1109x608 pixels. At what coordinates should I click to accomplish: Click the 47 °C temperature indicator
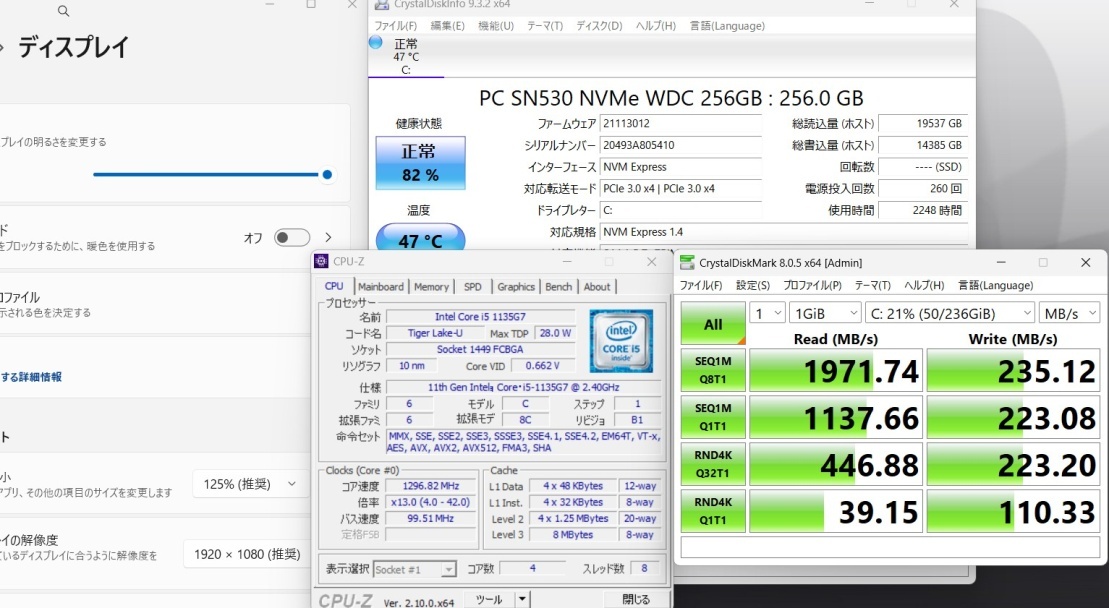pos(420,240)
